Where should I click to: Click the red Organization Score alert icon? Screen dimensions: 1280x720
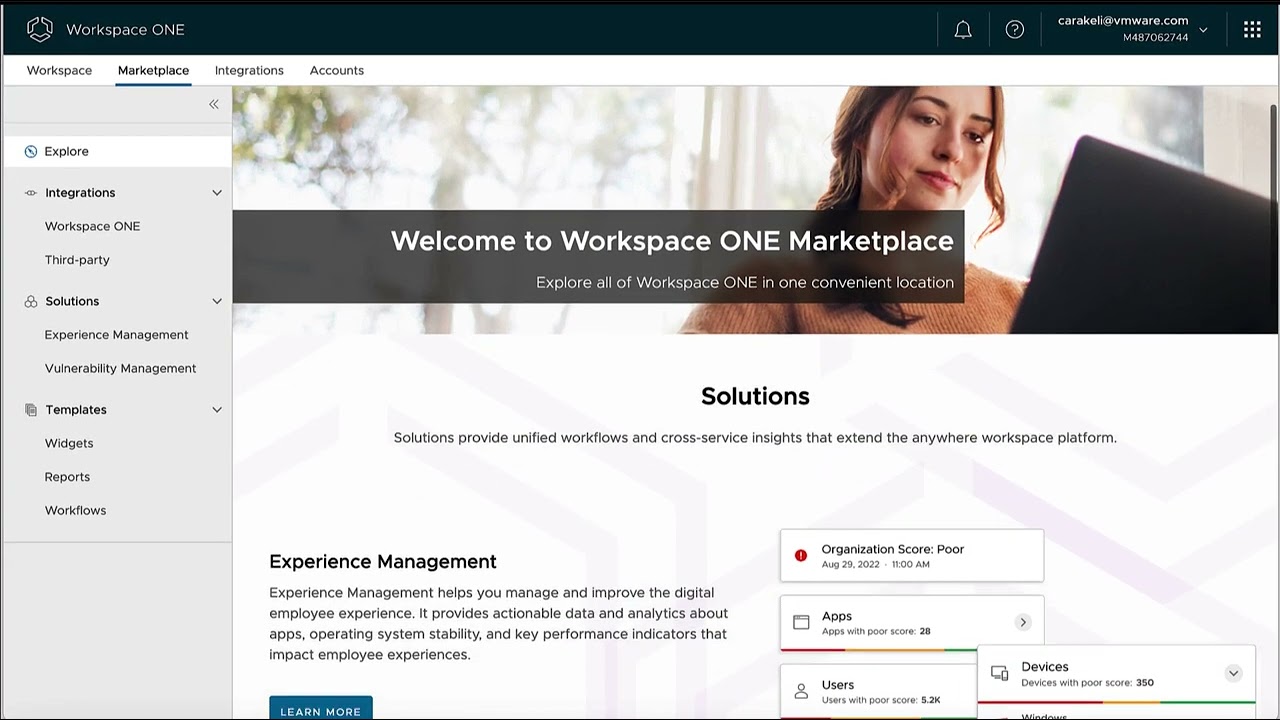tap(801, 556)
